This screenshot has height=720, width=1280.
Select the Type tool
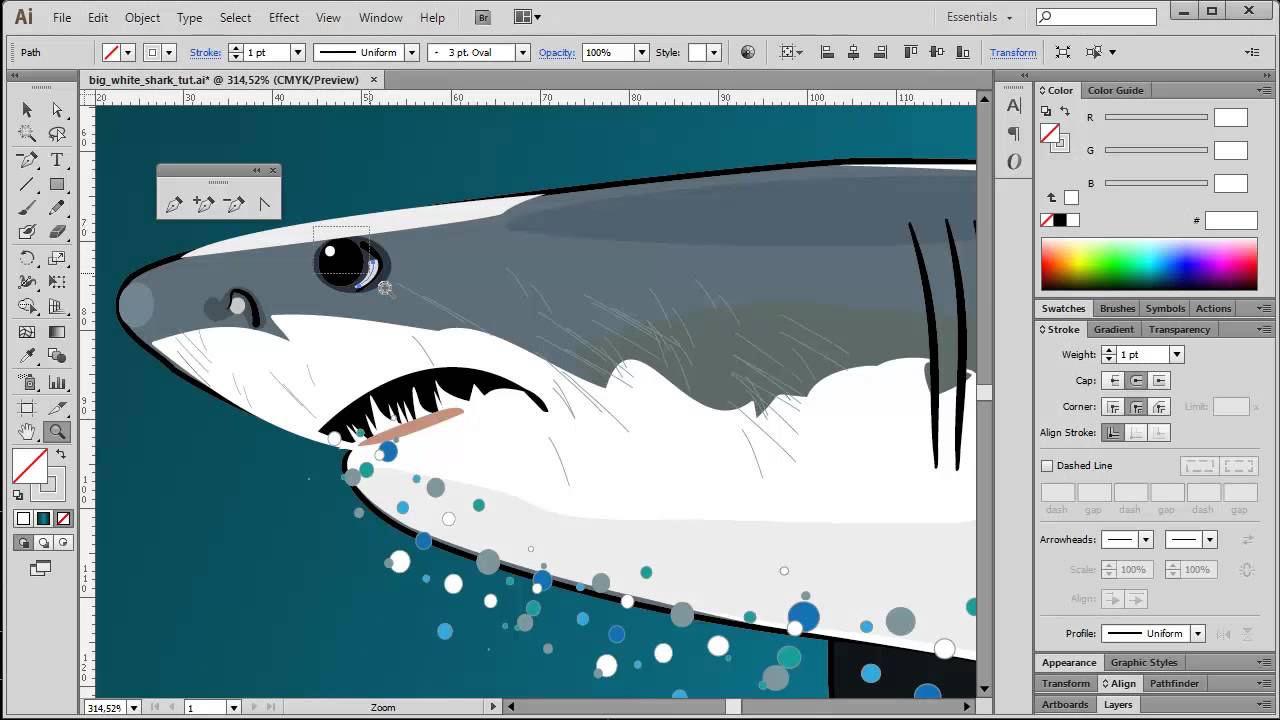coord(57,160)
